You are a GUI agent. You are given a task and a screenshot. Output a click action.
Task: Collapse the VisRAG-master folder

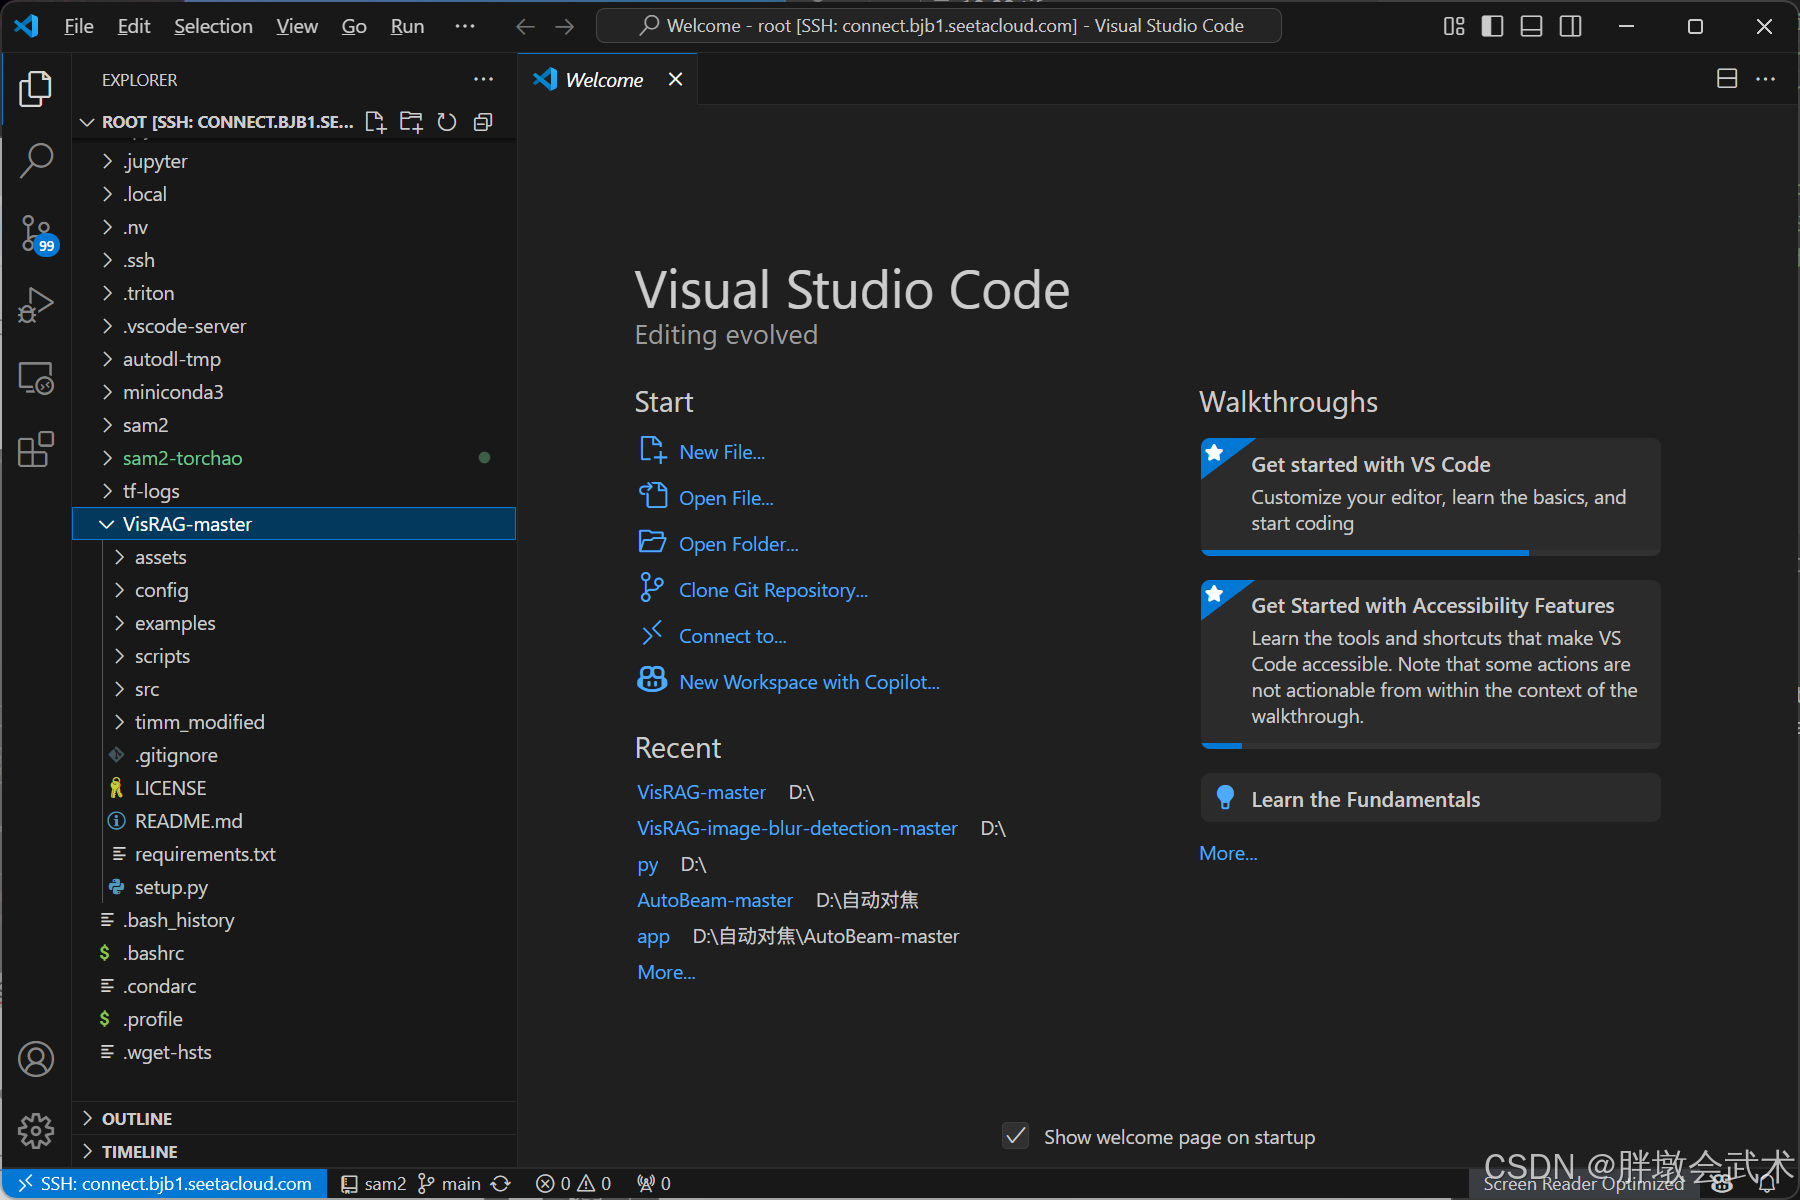point(294,524)
